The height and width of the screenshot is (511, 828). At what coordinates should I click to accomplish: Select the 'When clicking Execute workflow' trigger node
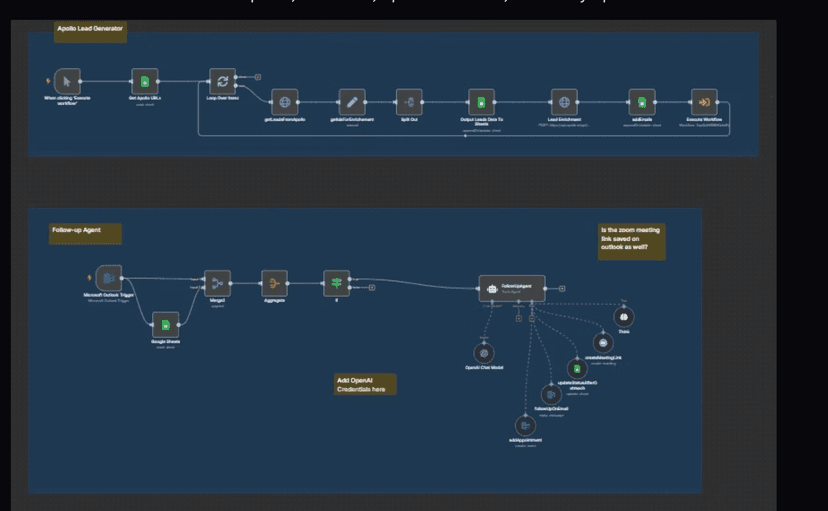coord(67,81)
